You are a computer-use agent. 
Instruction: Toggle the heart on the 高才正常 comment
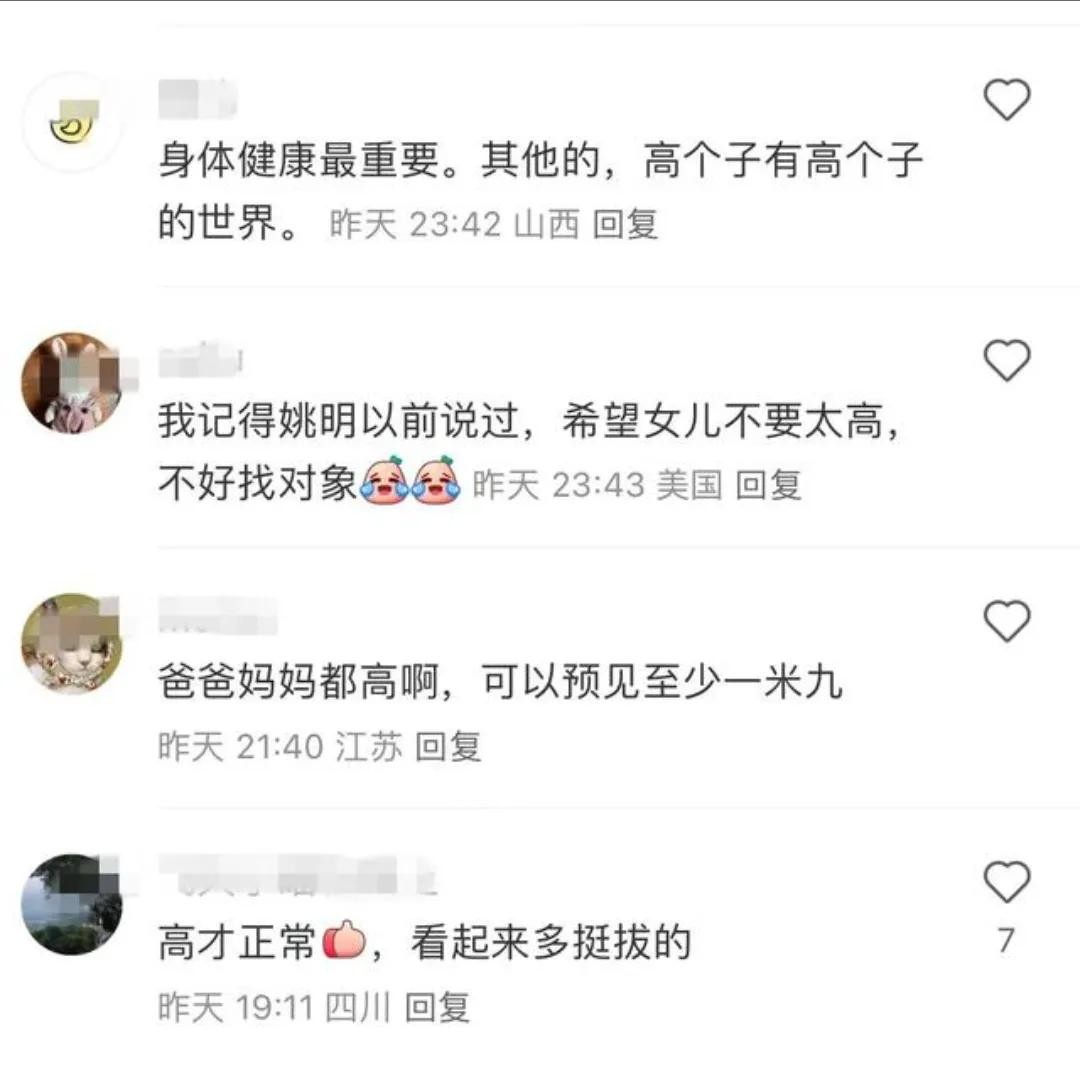pos(1006,882)
